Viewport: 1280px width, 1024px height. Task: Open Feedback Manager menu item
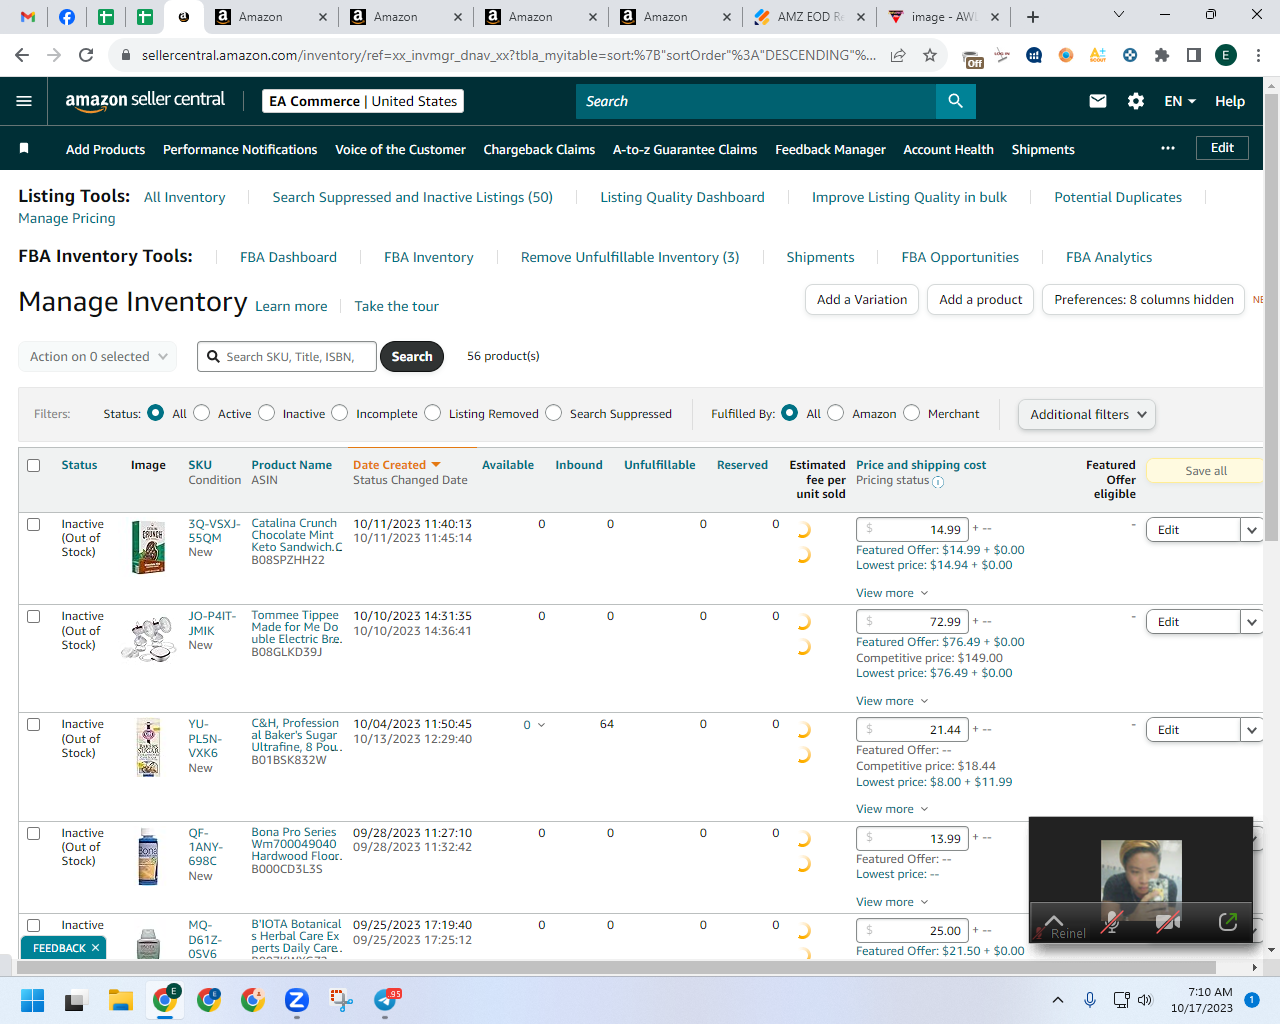[830, 149]
